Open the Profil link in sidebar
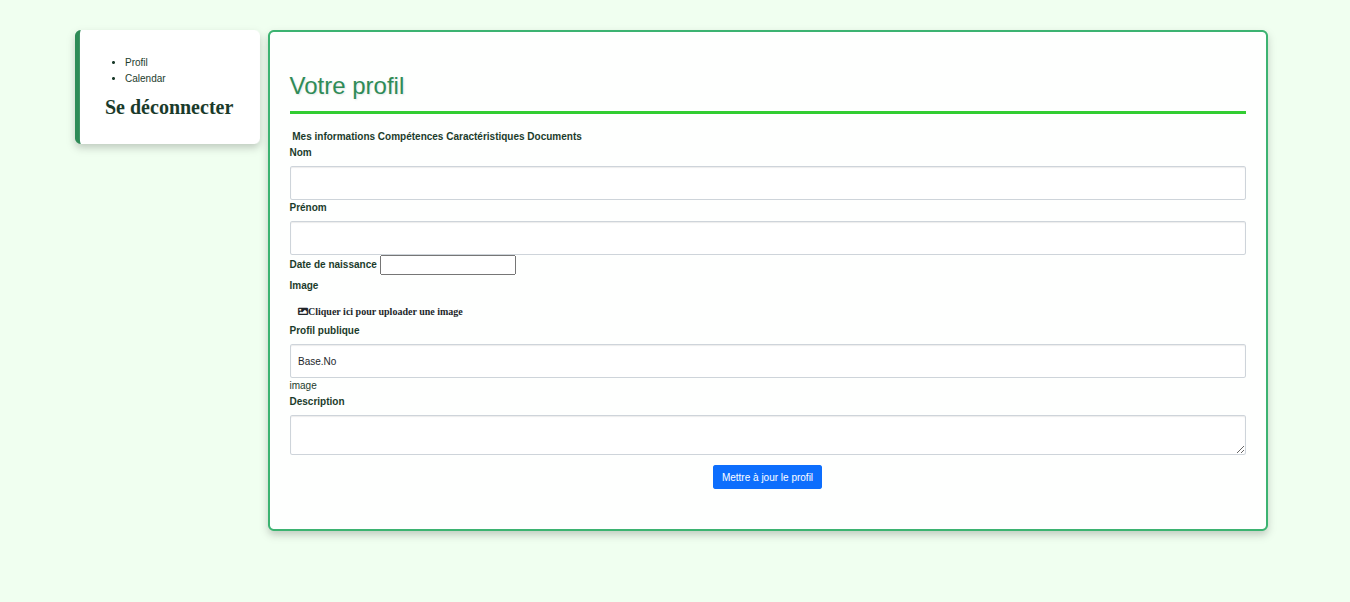This screenshot has height=602, width=1350. [x=136, y=62]
